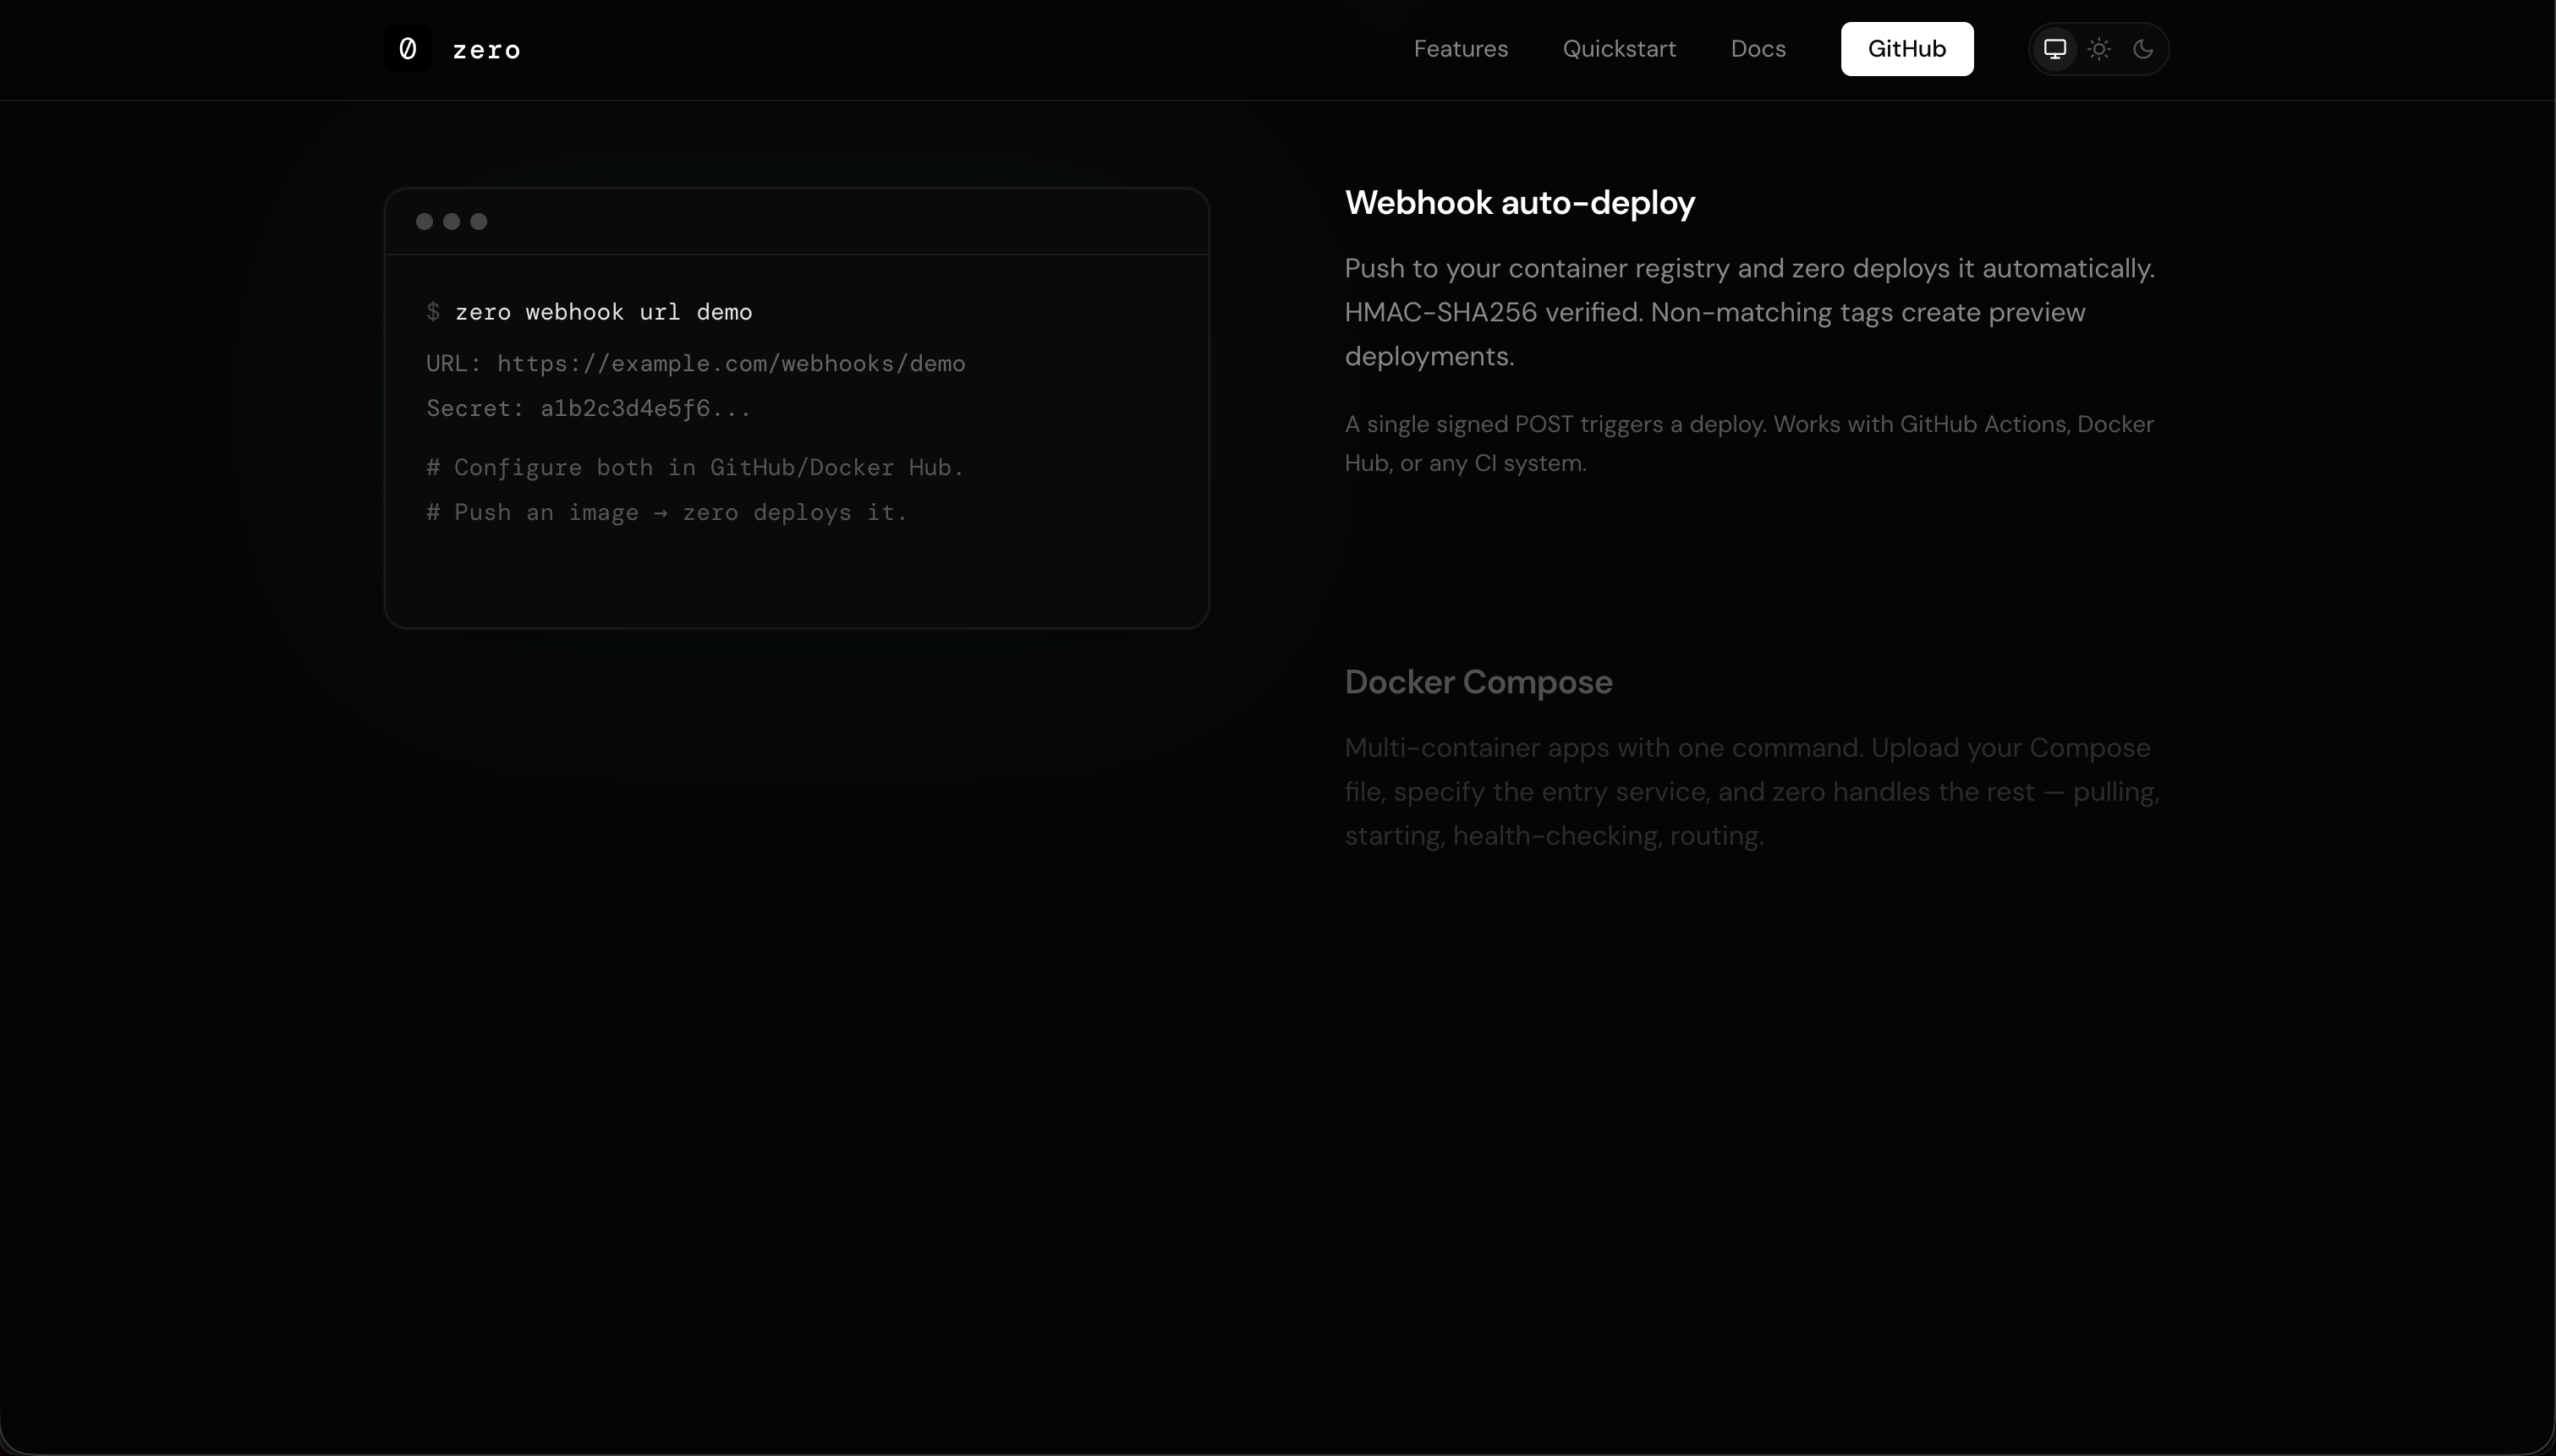This screenshot has height=1456, width=2556.
Task: Click the Webhook auto-deploy description paragraph
Action: [x=1748, y=312]
